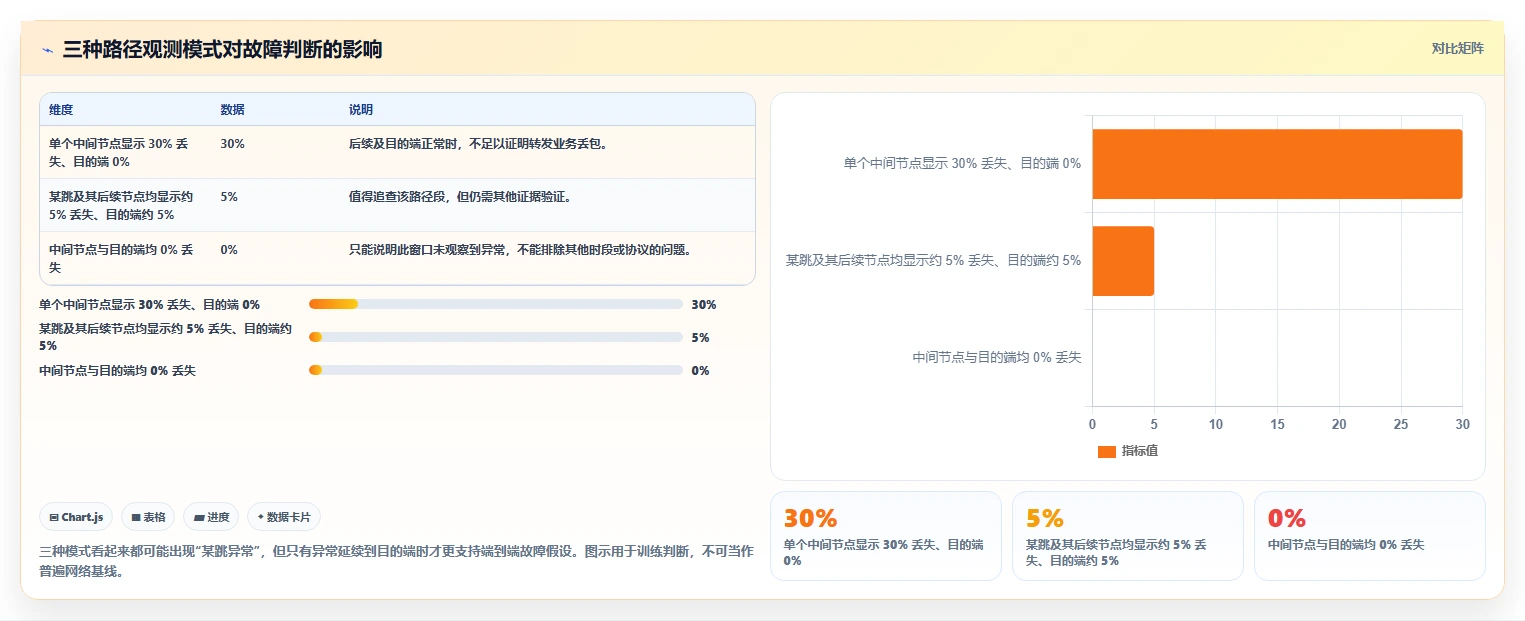
Task: Click the 0% progress bar
Action: (496, 370)
